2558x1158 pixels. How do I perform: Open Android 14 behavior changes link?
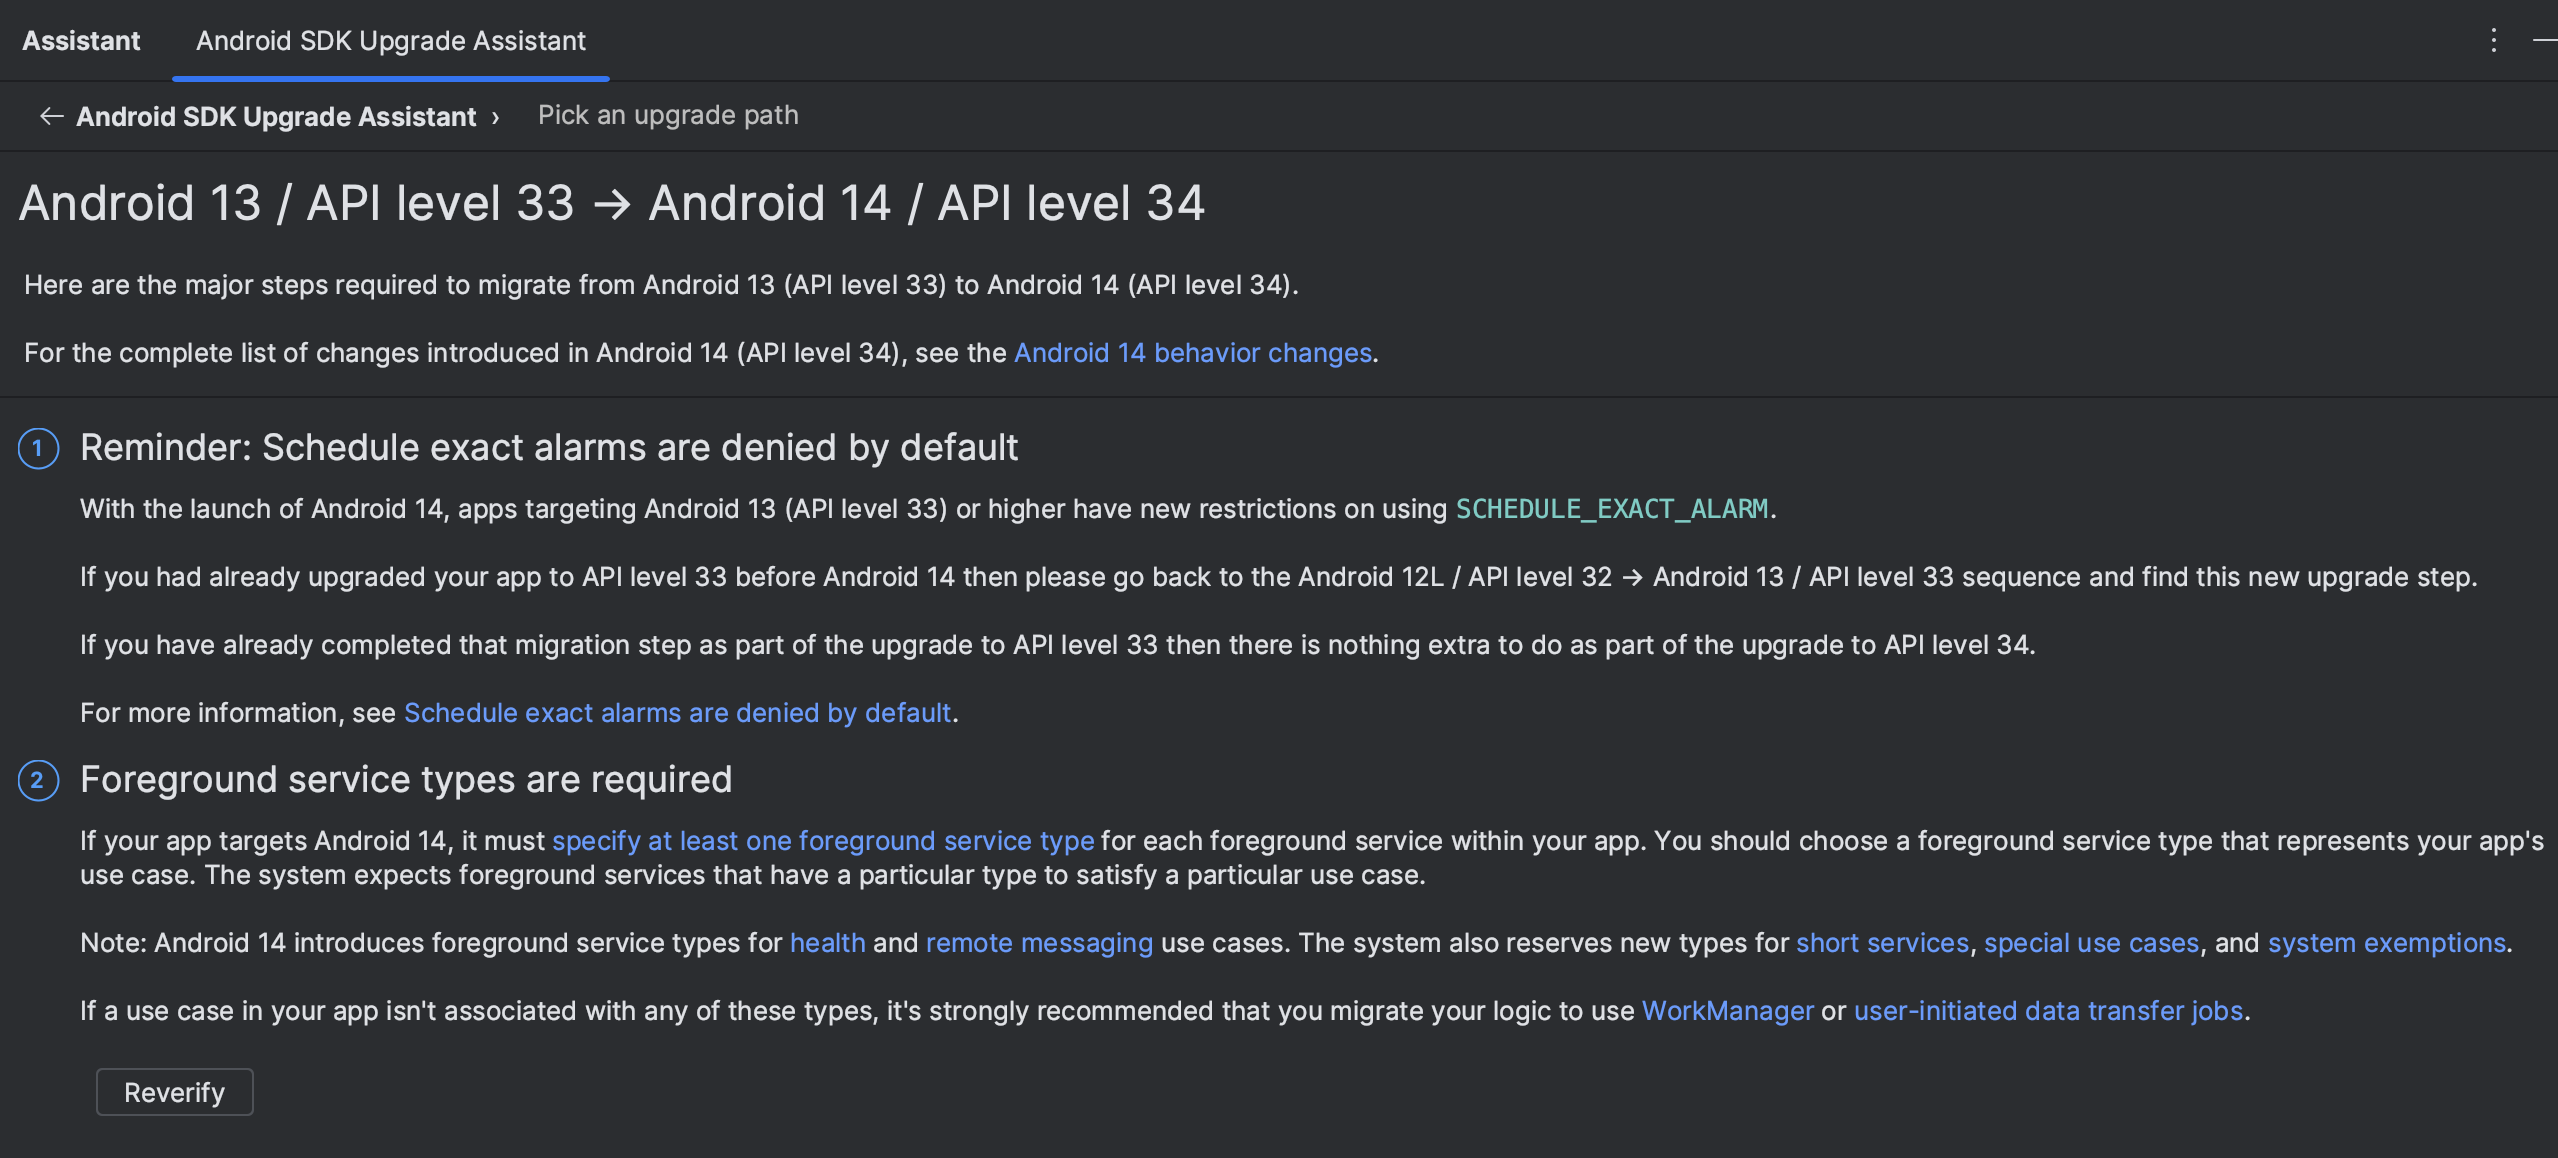tap(1192, 352)
